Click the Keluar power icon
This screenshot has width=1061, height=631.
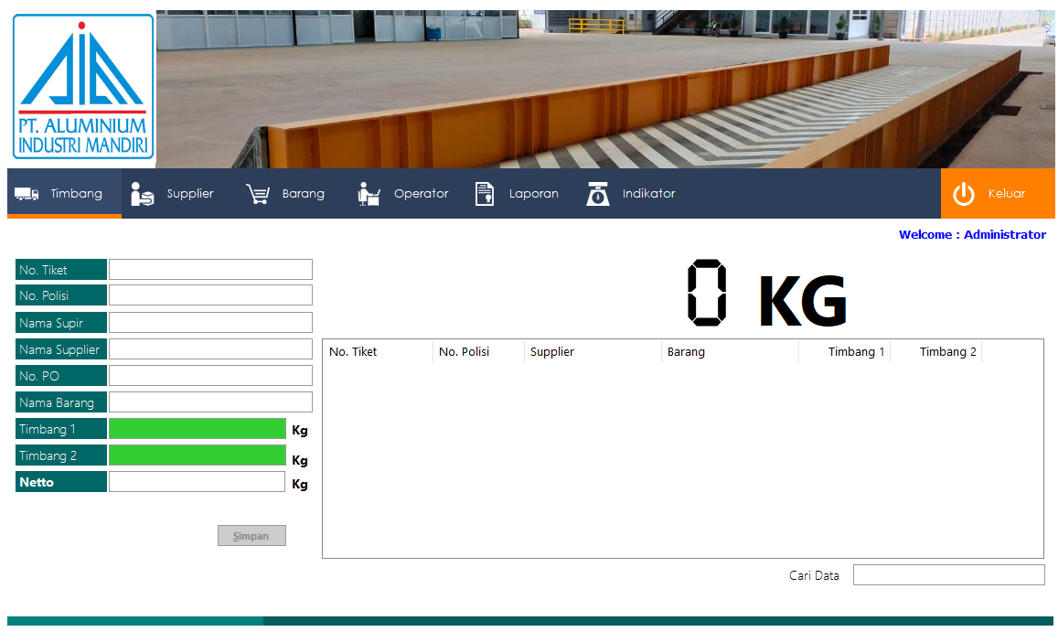[x=964, y=194]
